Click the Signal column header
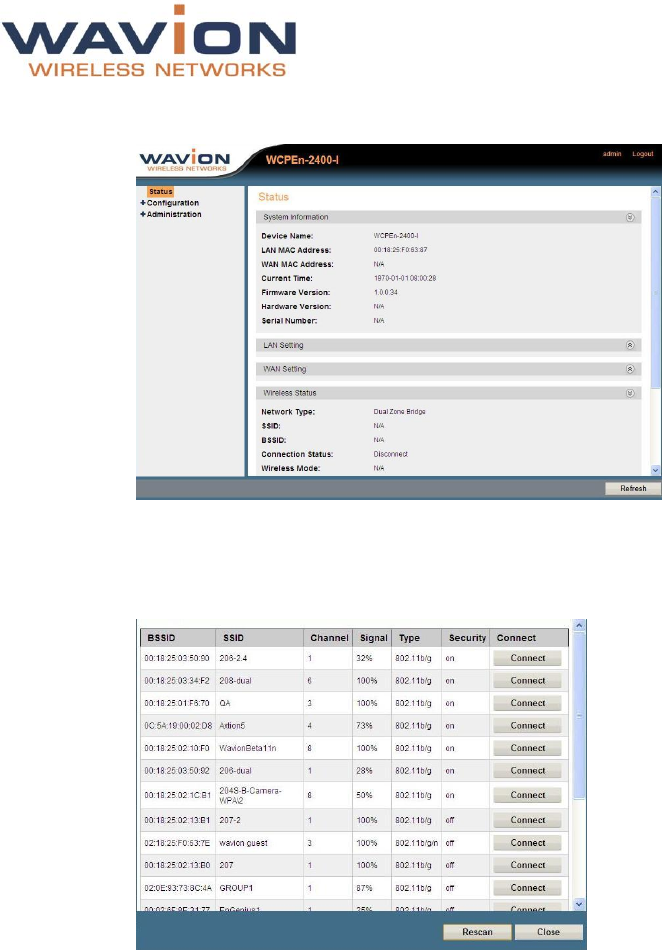662x950 pixels. 372,638
